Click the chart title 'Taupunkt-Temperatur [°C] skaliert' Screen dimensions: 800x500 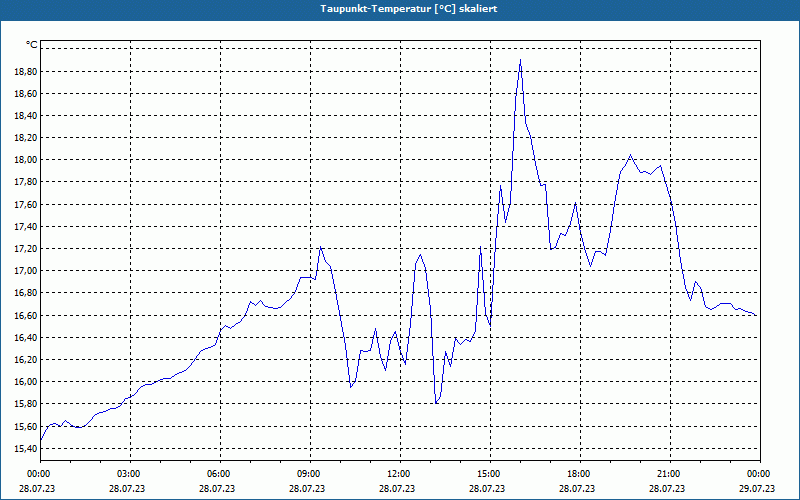(409, 9)
